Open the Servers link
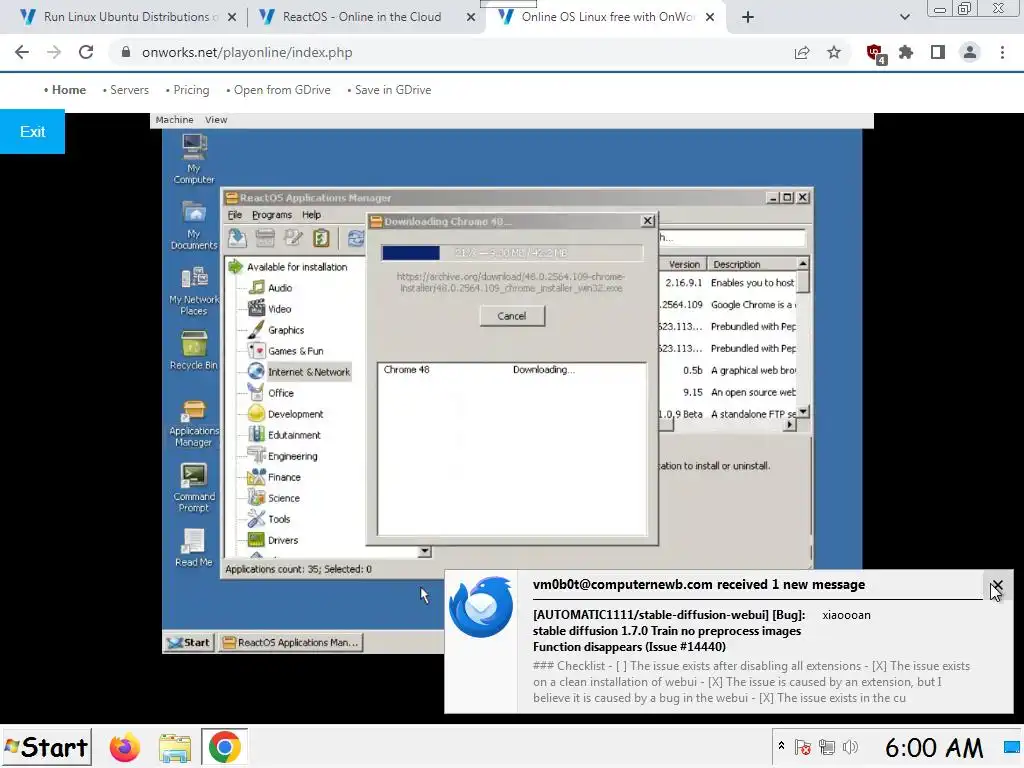 [x=129, y=90]
